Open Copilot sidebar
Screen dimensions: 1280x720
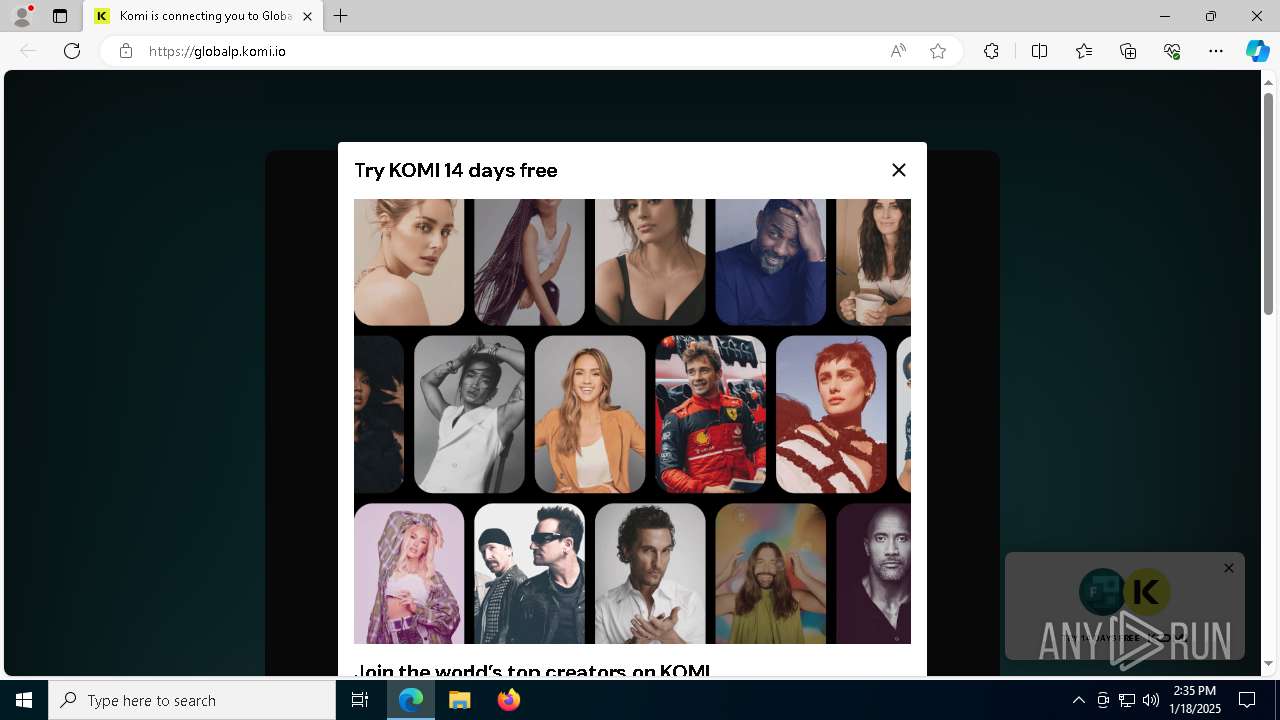click(1257, 51)
